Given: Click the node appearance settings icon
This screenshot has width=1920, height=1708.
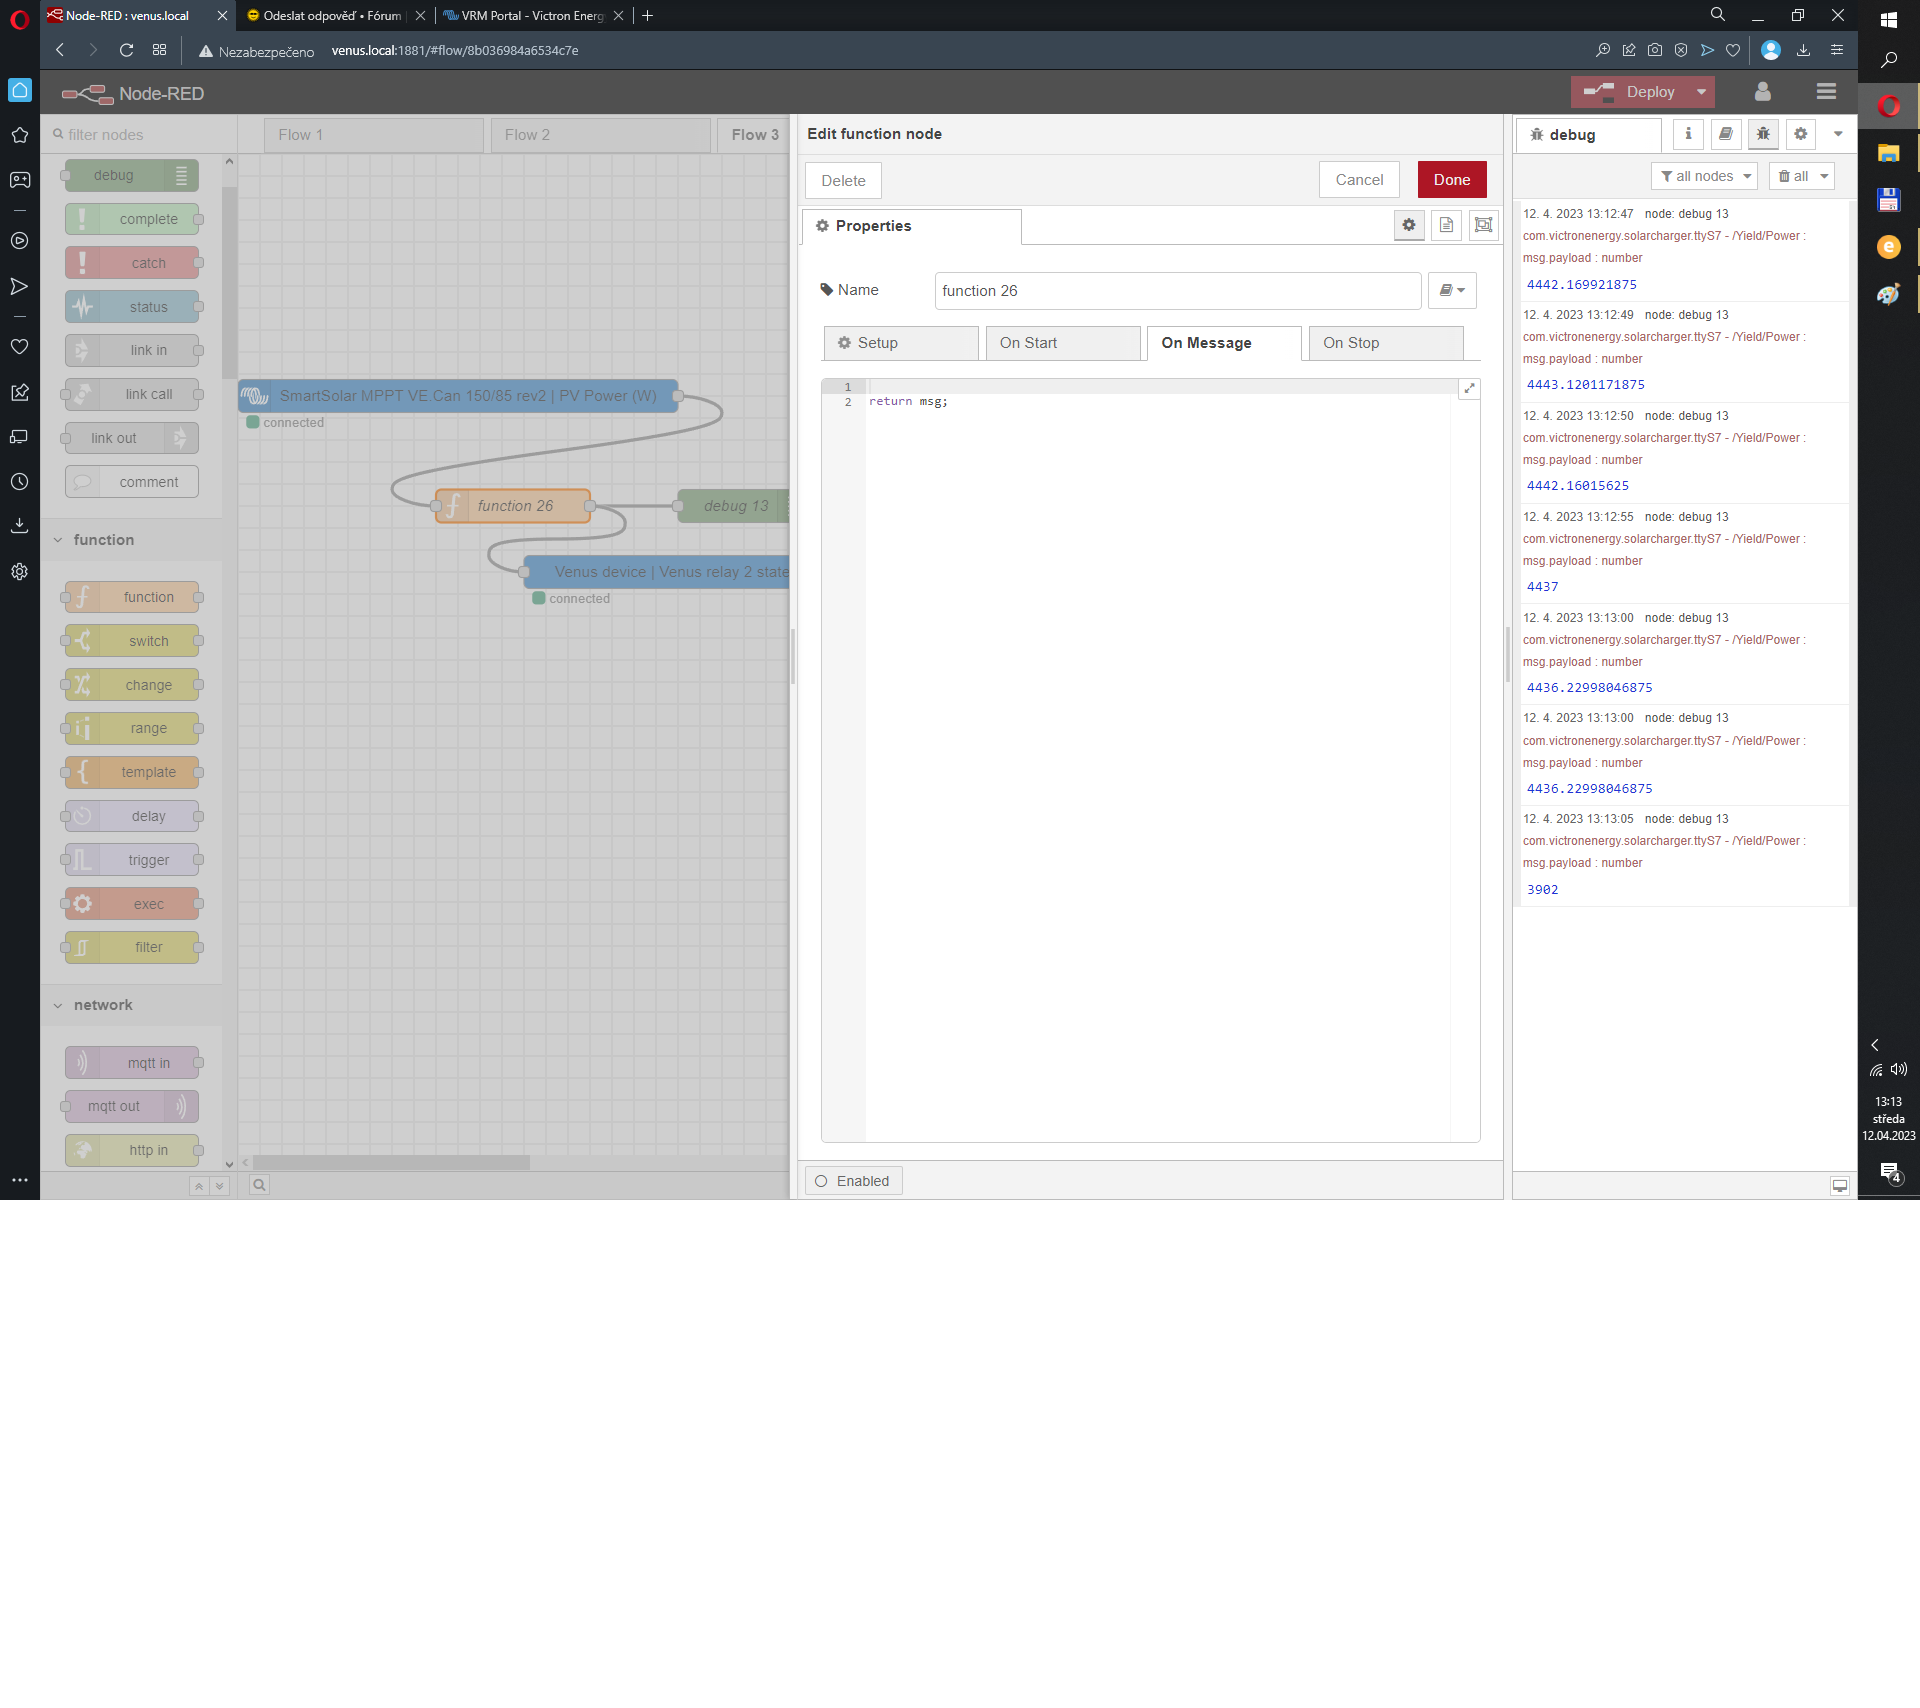Looking at the screenshot, I should (x=1483, y=226).
